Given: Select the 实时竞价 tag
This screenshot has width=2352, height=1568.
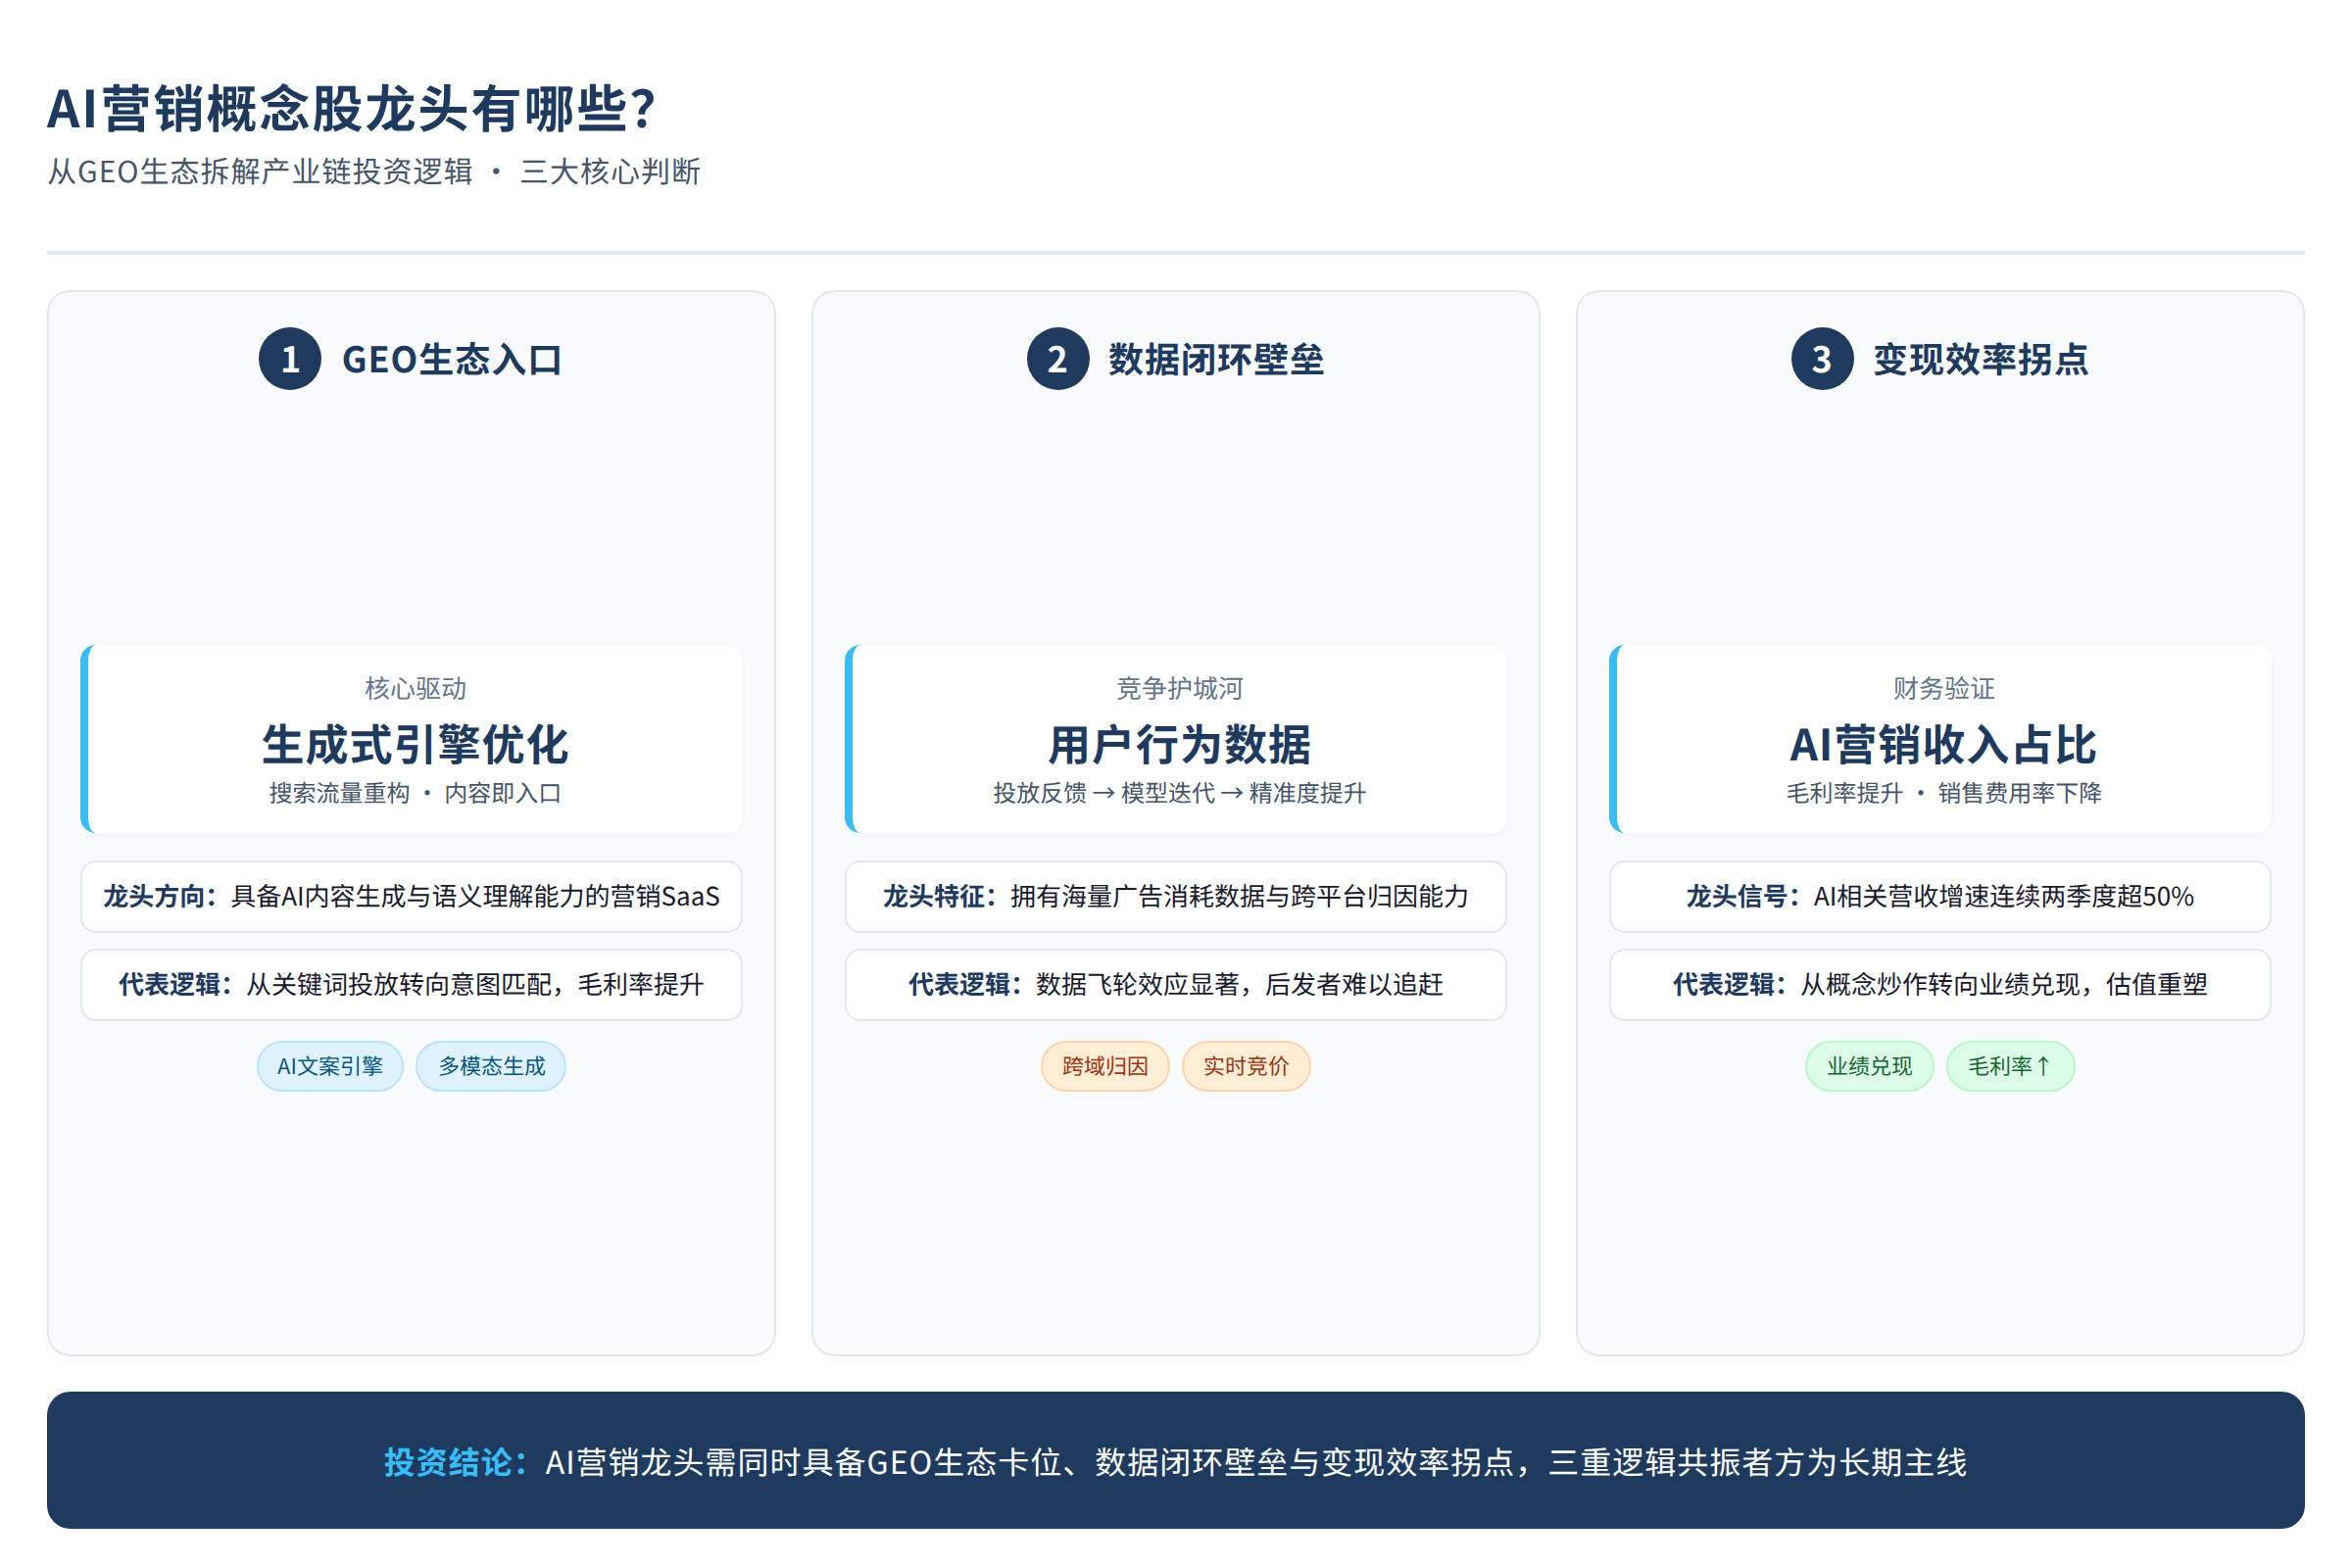Looking at the screenshot, I should pos(1246,1066).
